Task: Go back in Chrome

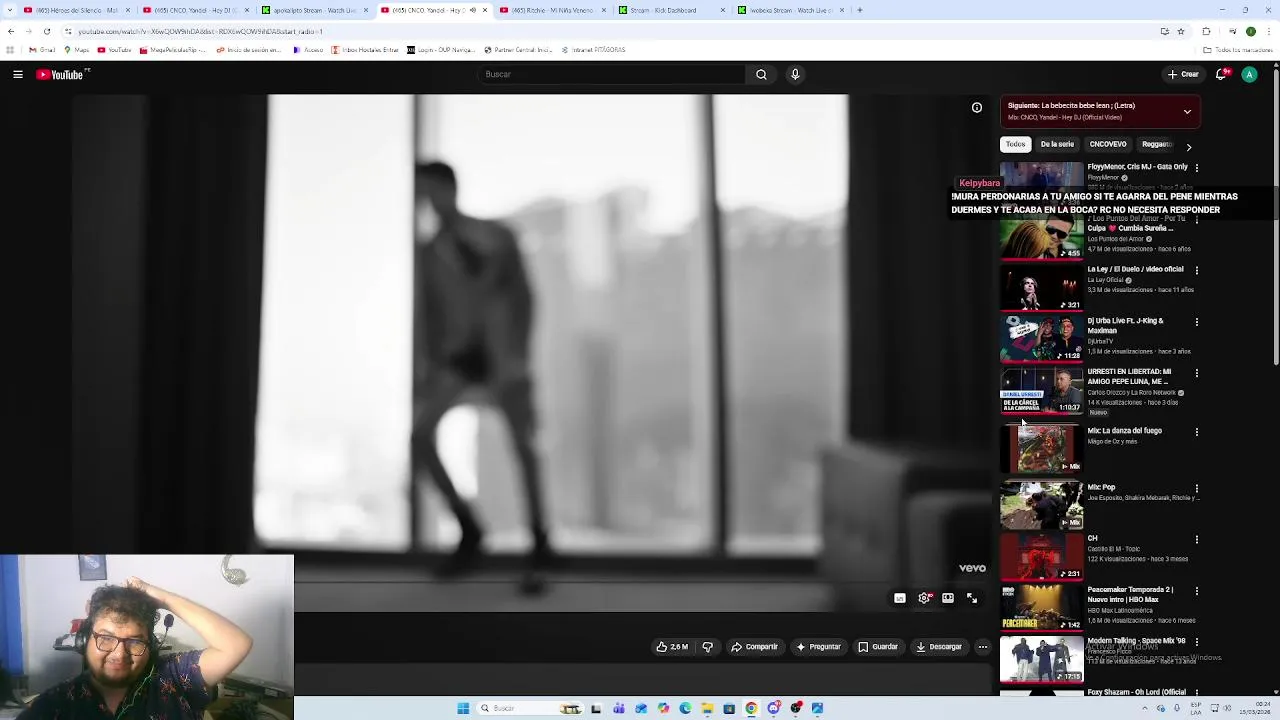Action: tap(11, 31)
